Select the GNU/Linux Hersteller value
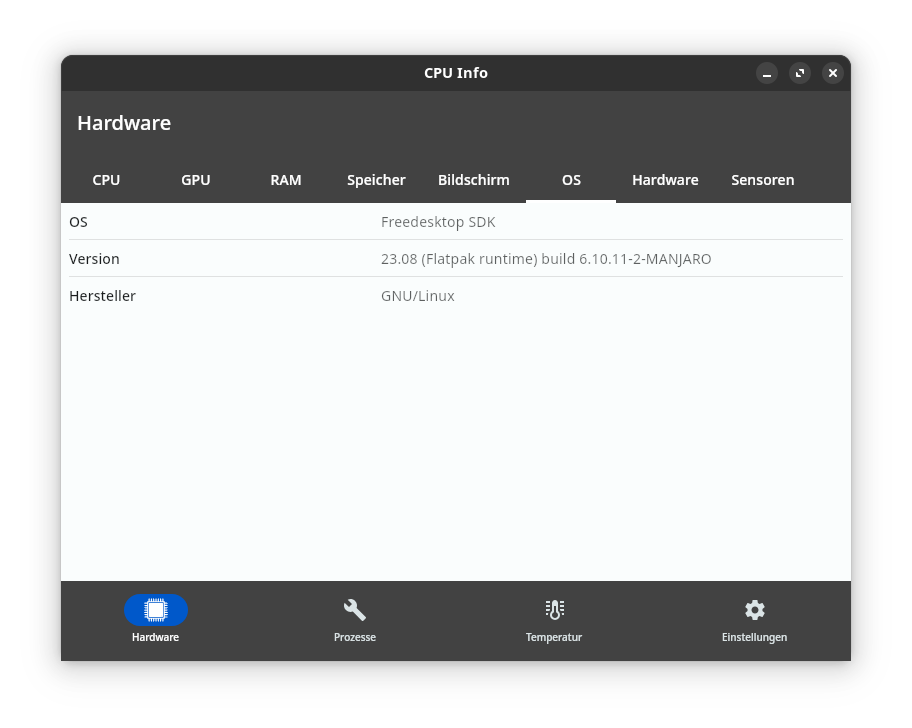 [418, 296]
